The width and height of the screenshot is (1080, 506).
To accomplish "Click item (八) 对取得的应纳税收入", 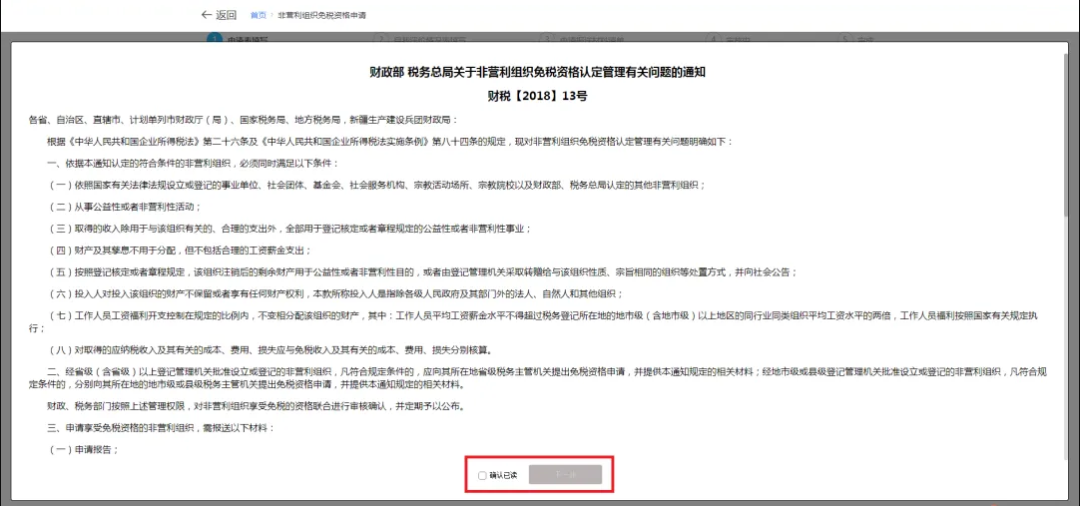I will tap(270, 350).
